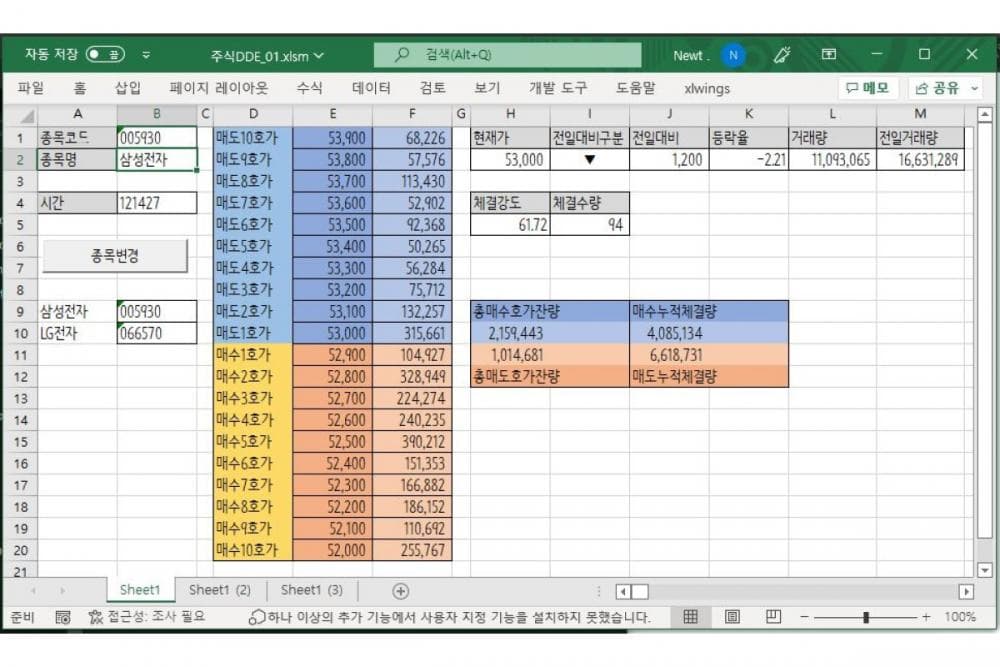The width and height of the screenshot is (1000, 667).
Task: Open the xlwings ribbon tab
Action: pos(707,89)
